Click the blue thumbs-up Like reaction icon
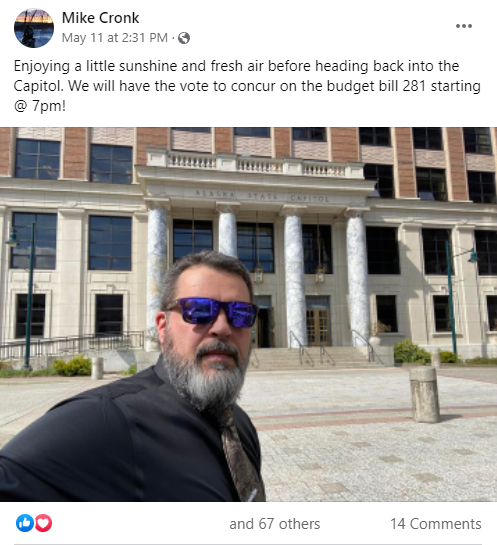Viewport: 497px width, 545px height. pyautogui.click(x=25, y=523)
